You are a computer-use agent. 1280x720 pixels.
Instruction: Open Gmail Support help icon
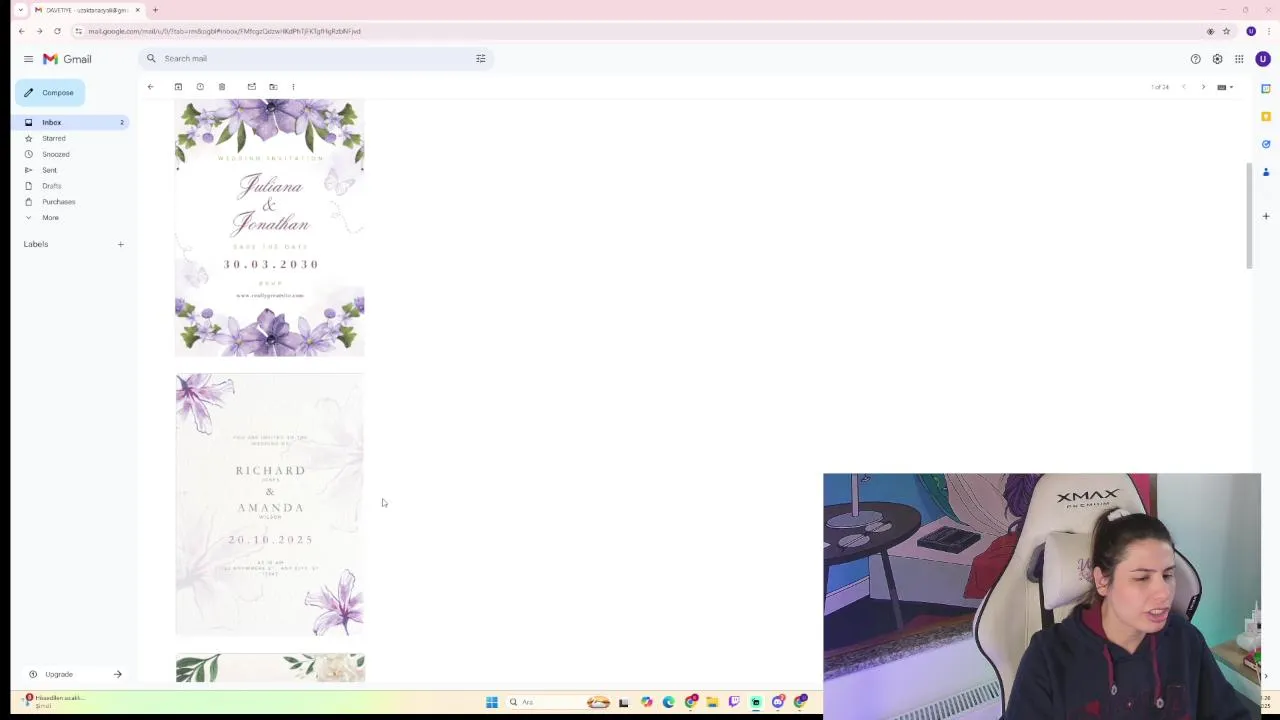(x=1195, y=59)
